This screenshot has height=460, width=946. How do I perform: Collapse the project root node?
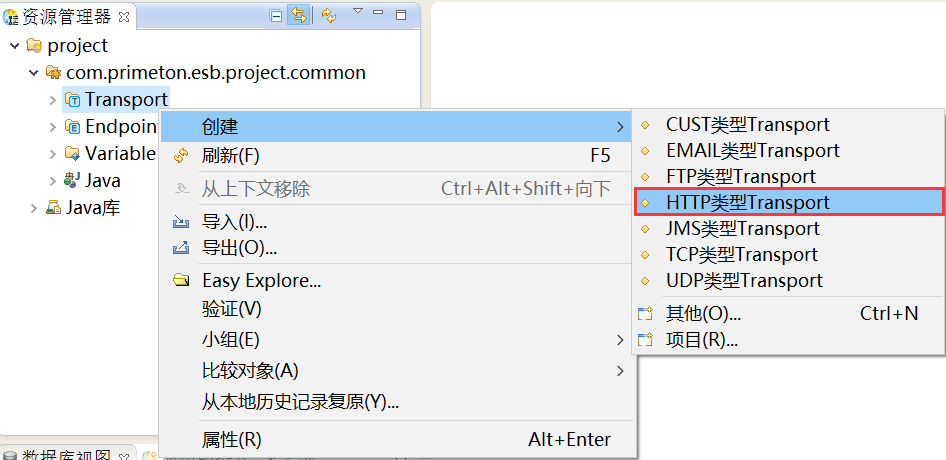[x=14, y=46]
